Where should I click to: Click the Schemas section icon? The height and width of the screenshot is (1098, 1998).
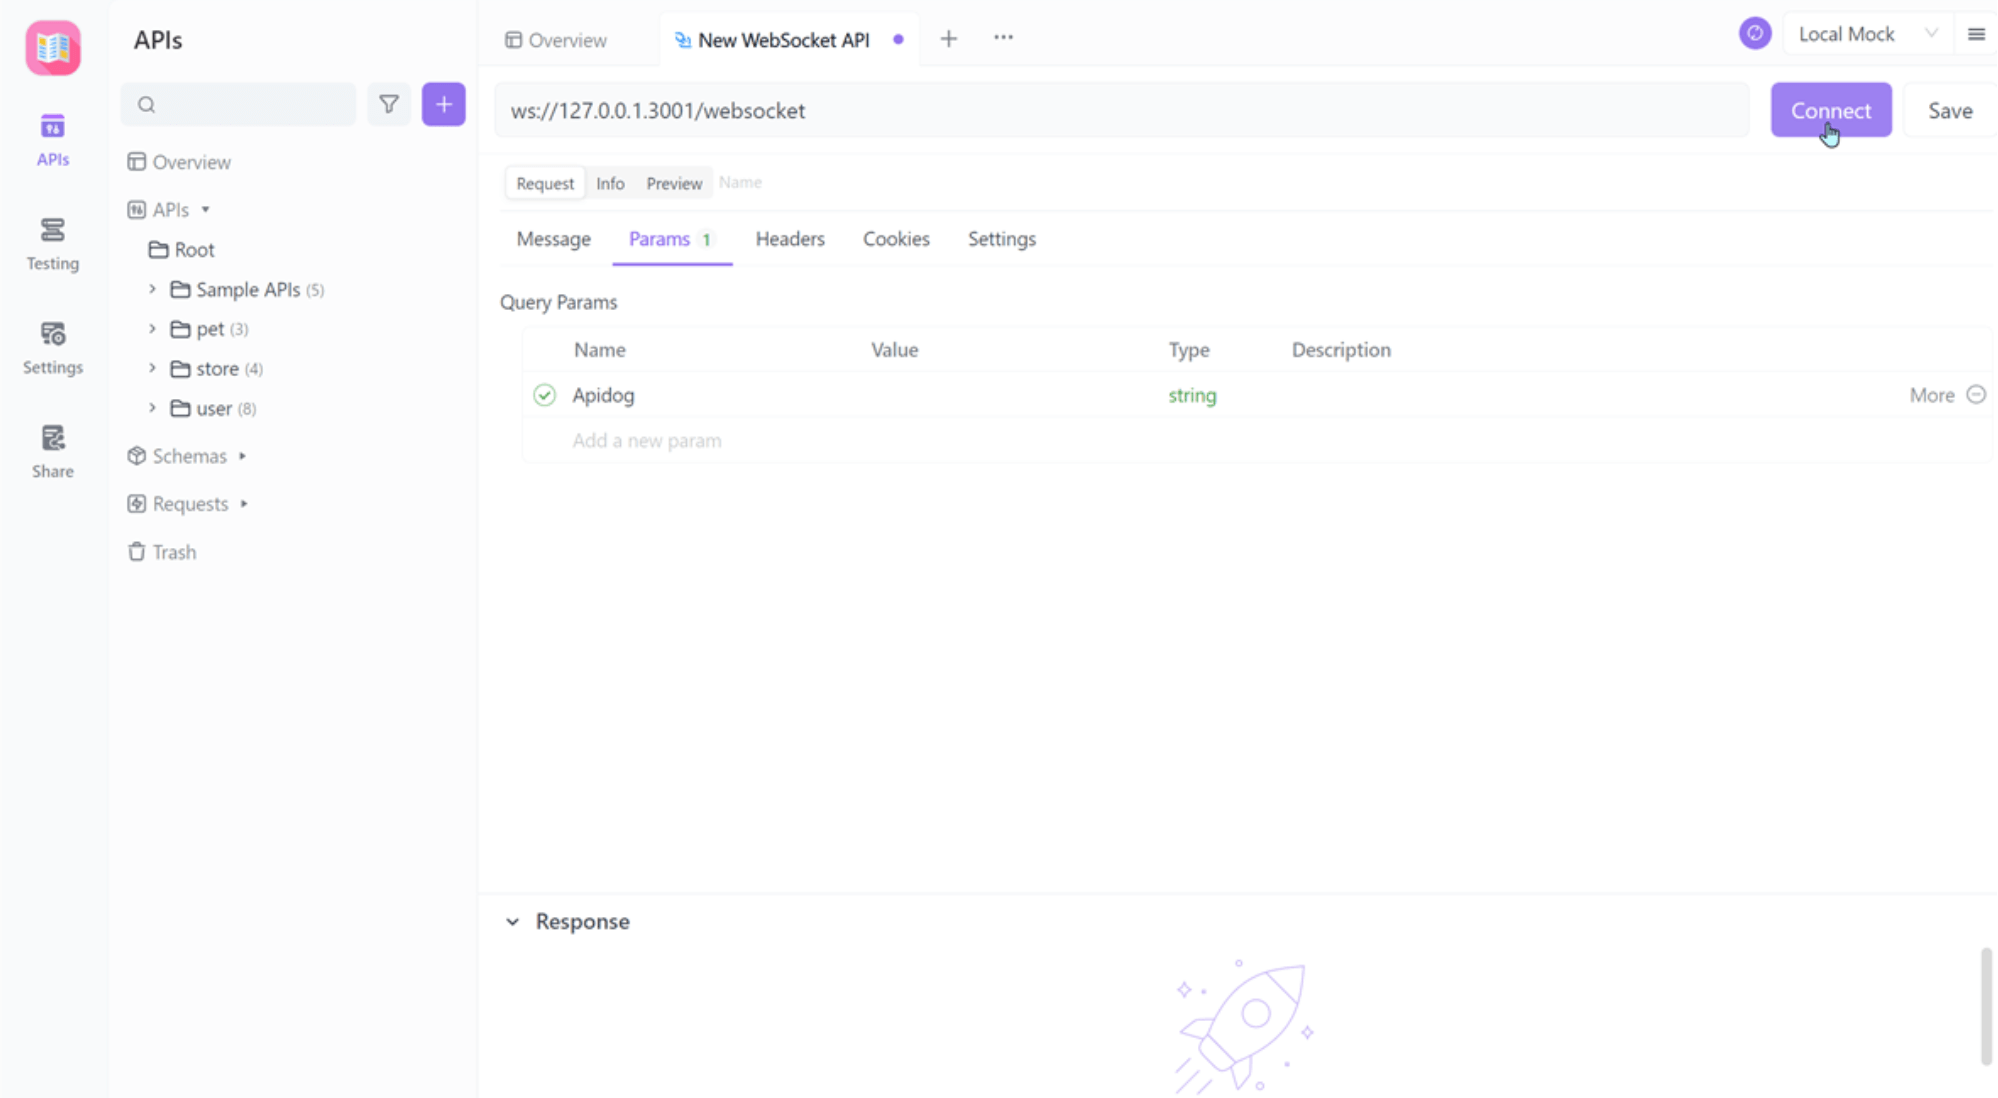tap(135, 456)
